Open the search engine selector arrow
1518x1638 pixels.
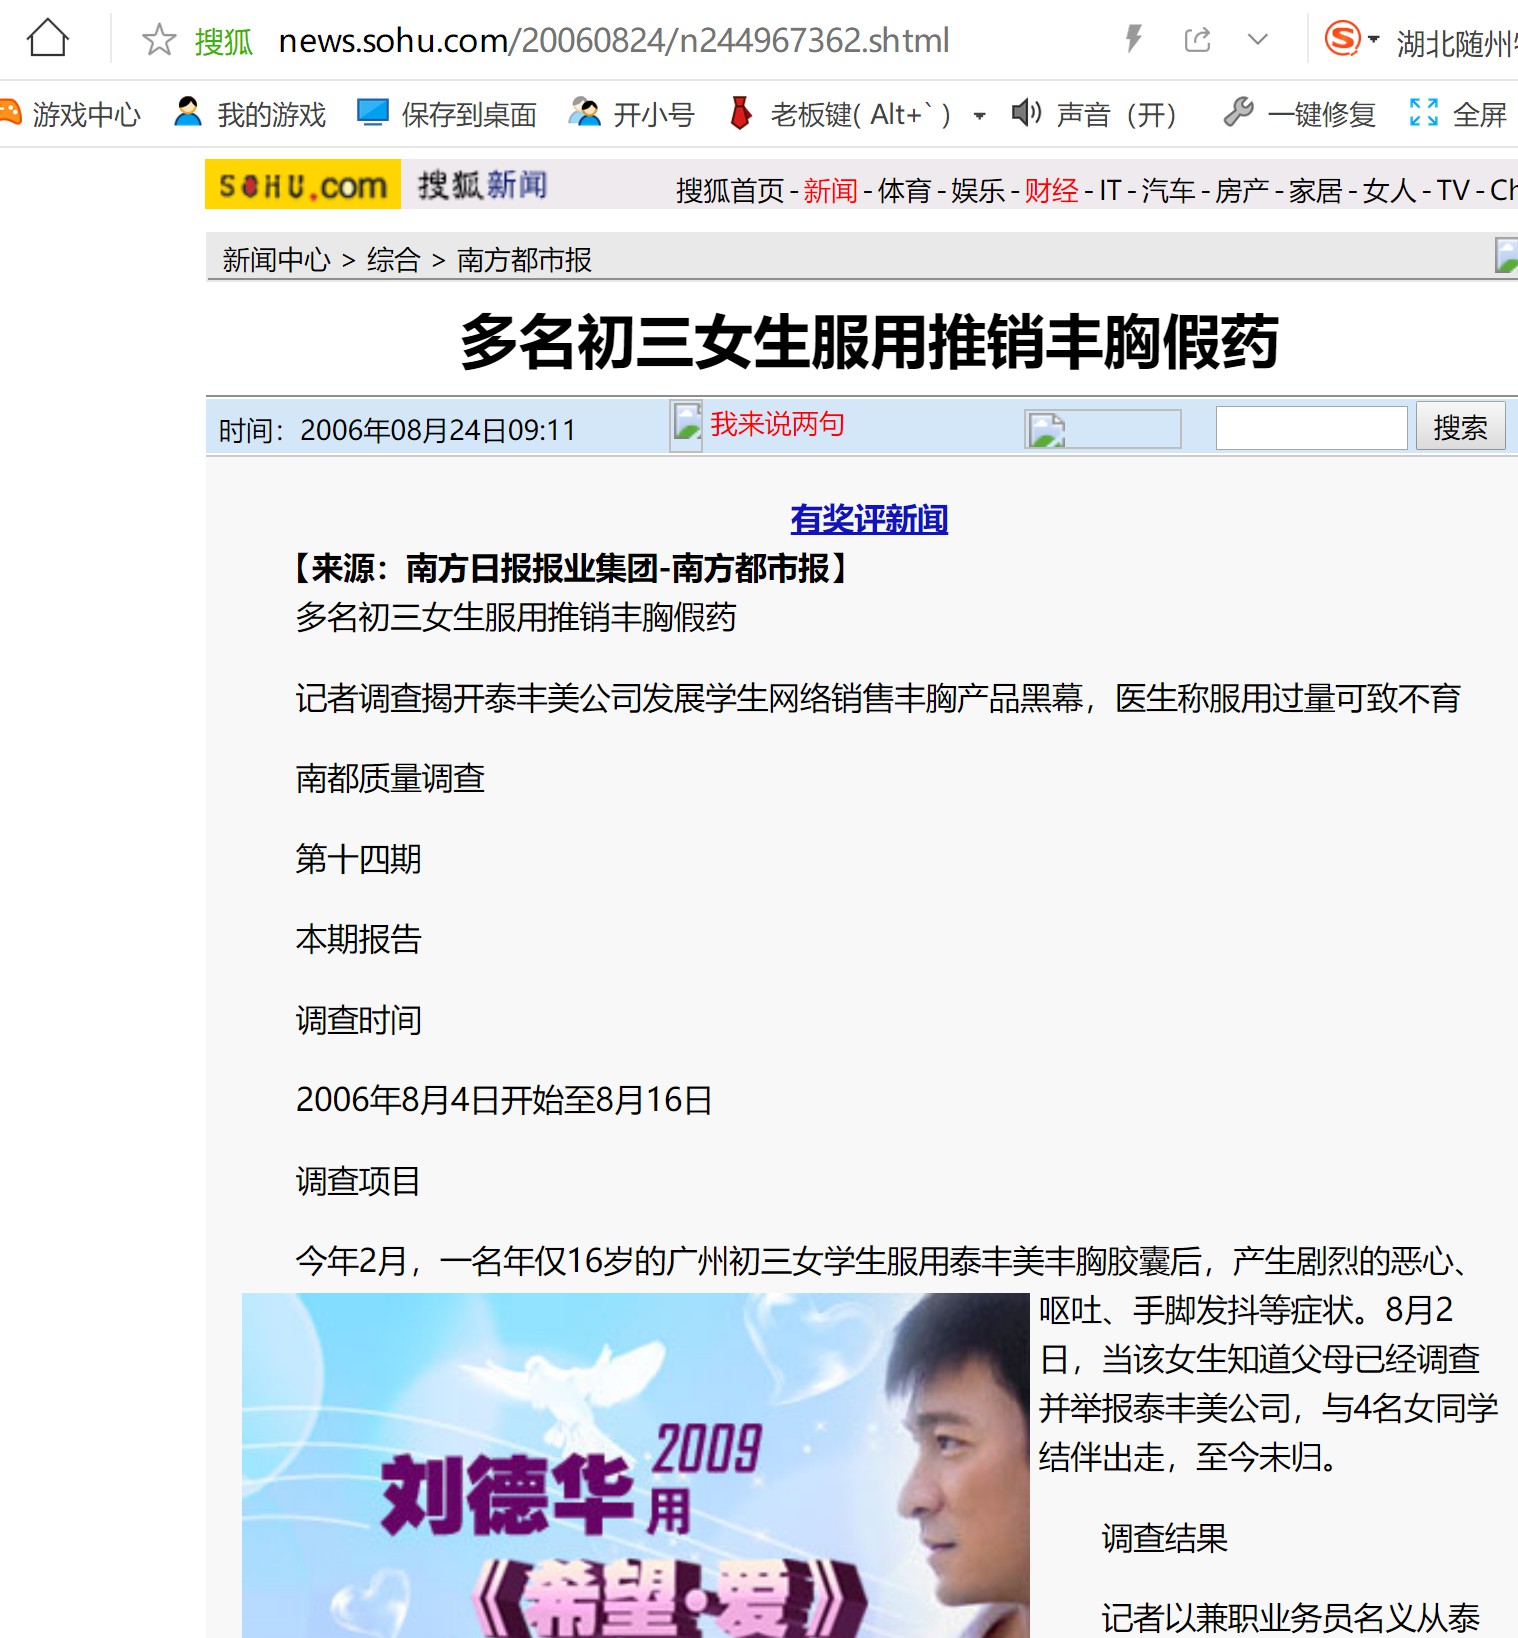(1374, 40)
